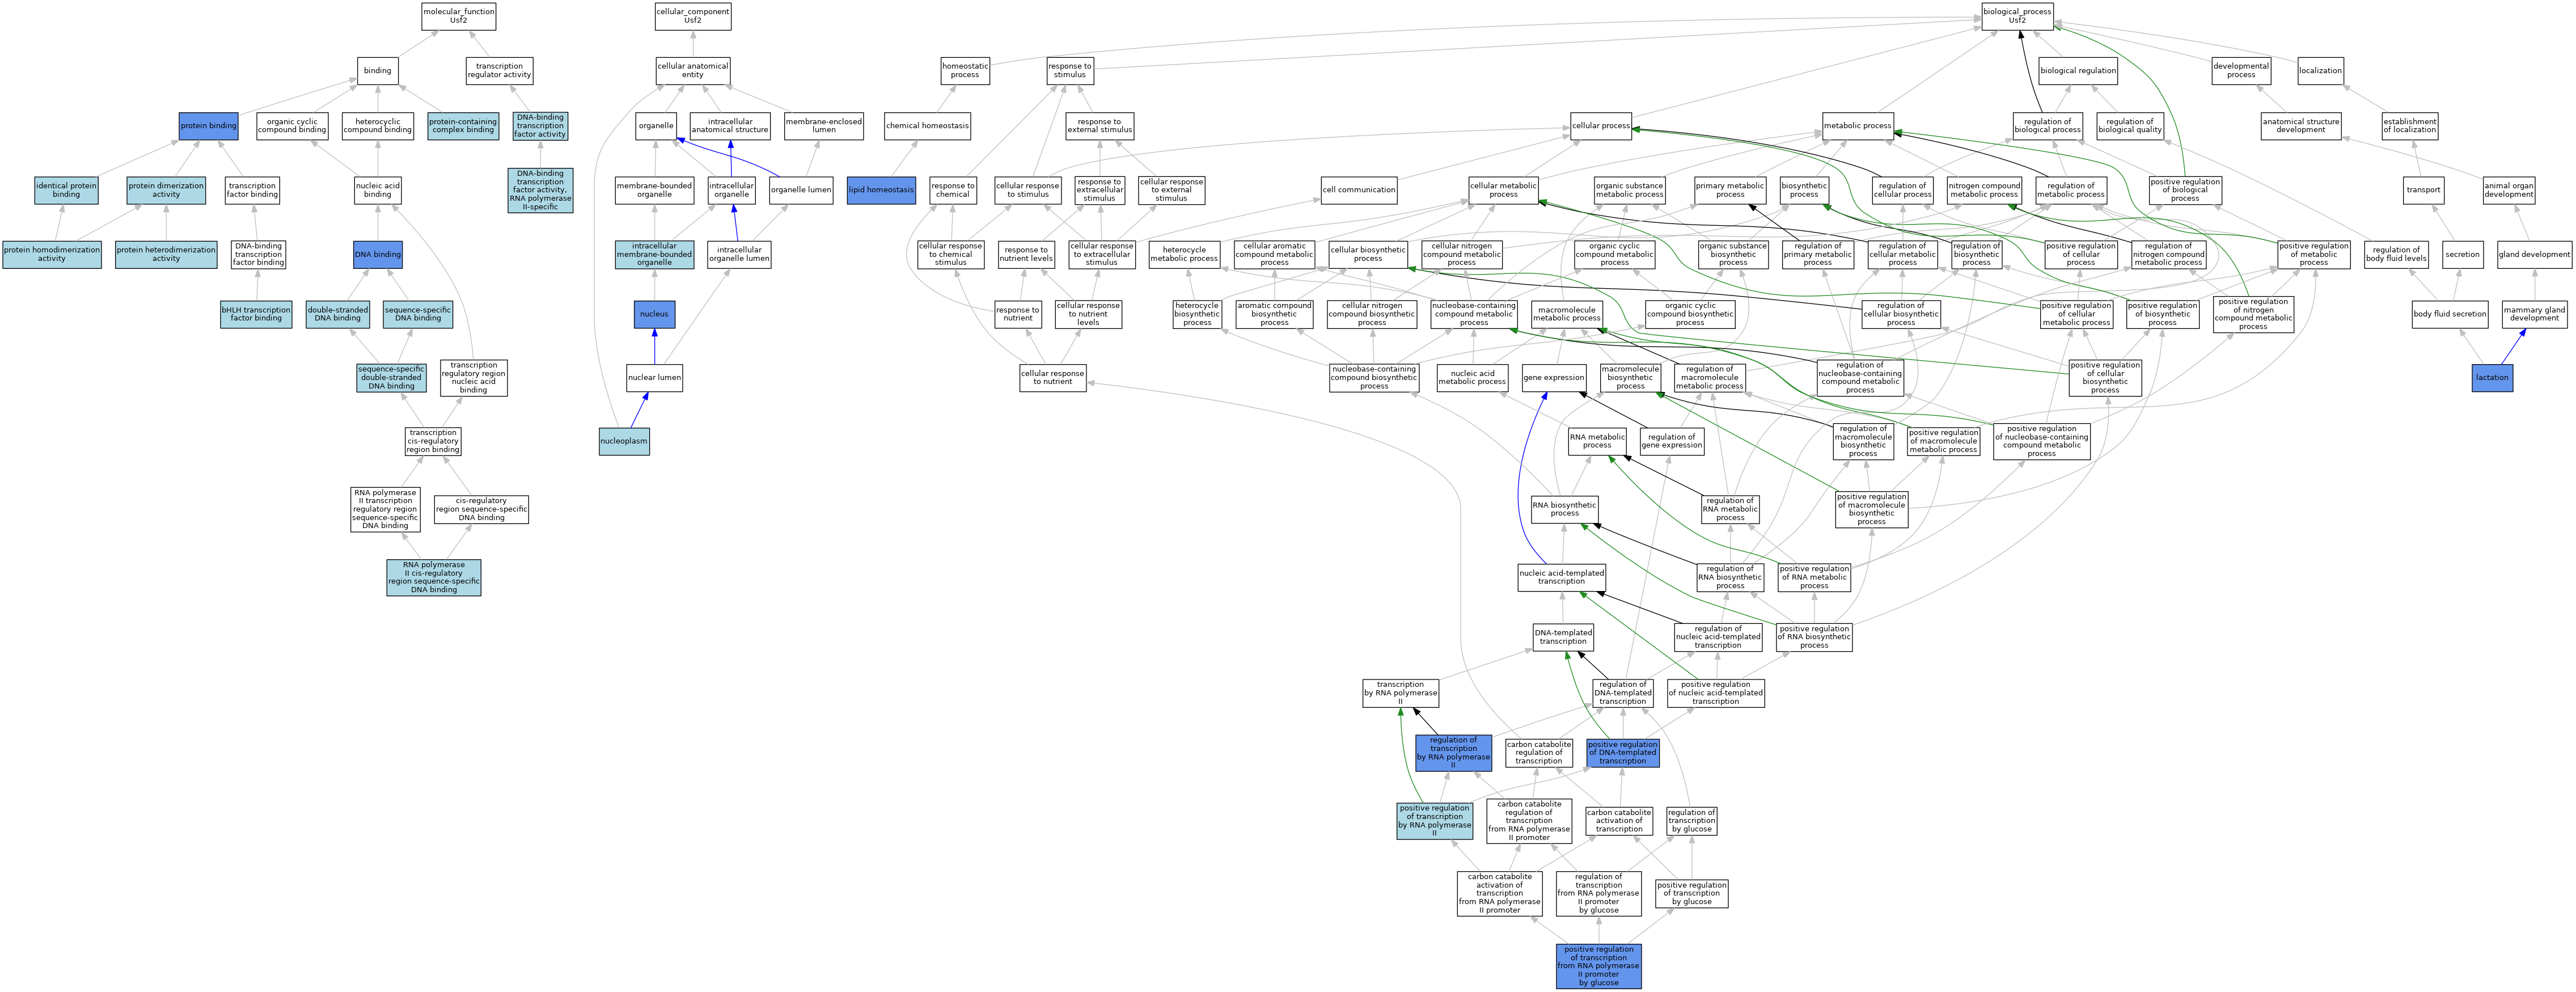Select 'protein dimerization activity' node
Viewport: 2576px width, 992px height.
166,190
